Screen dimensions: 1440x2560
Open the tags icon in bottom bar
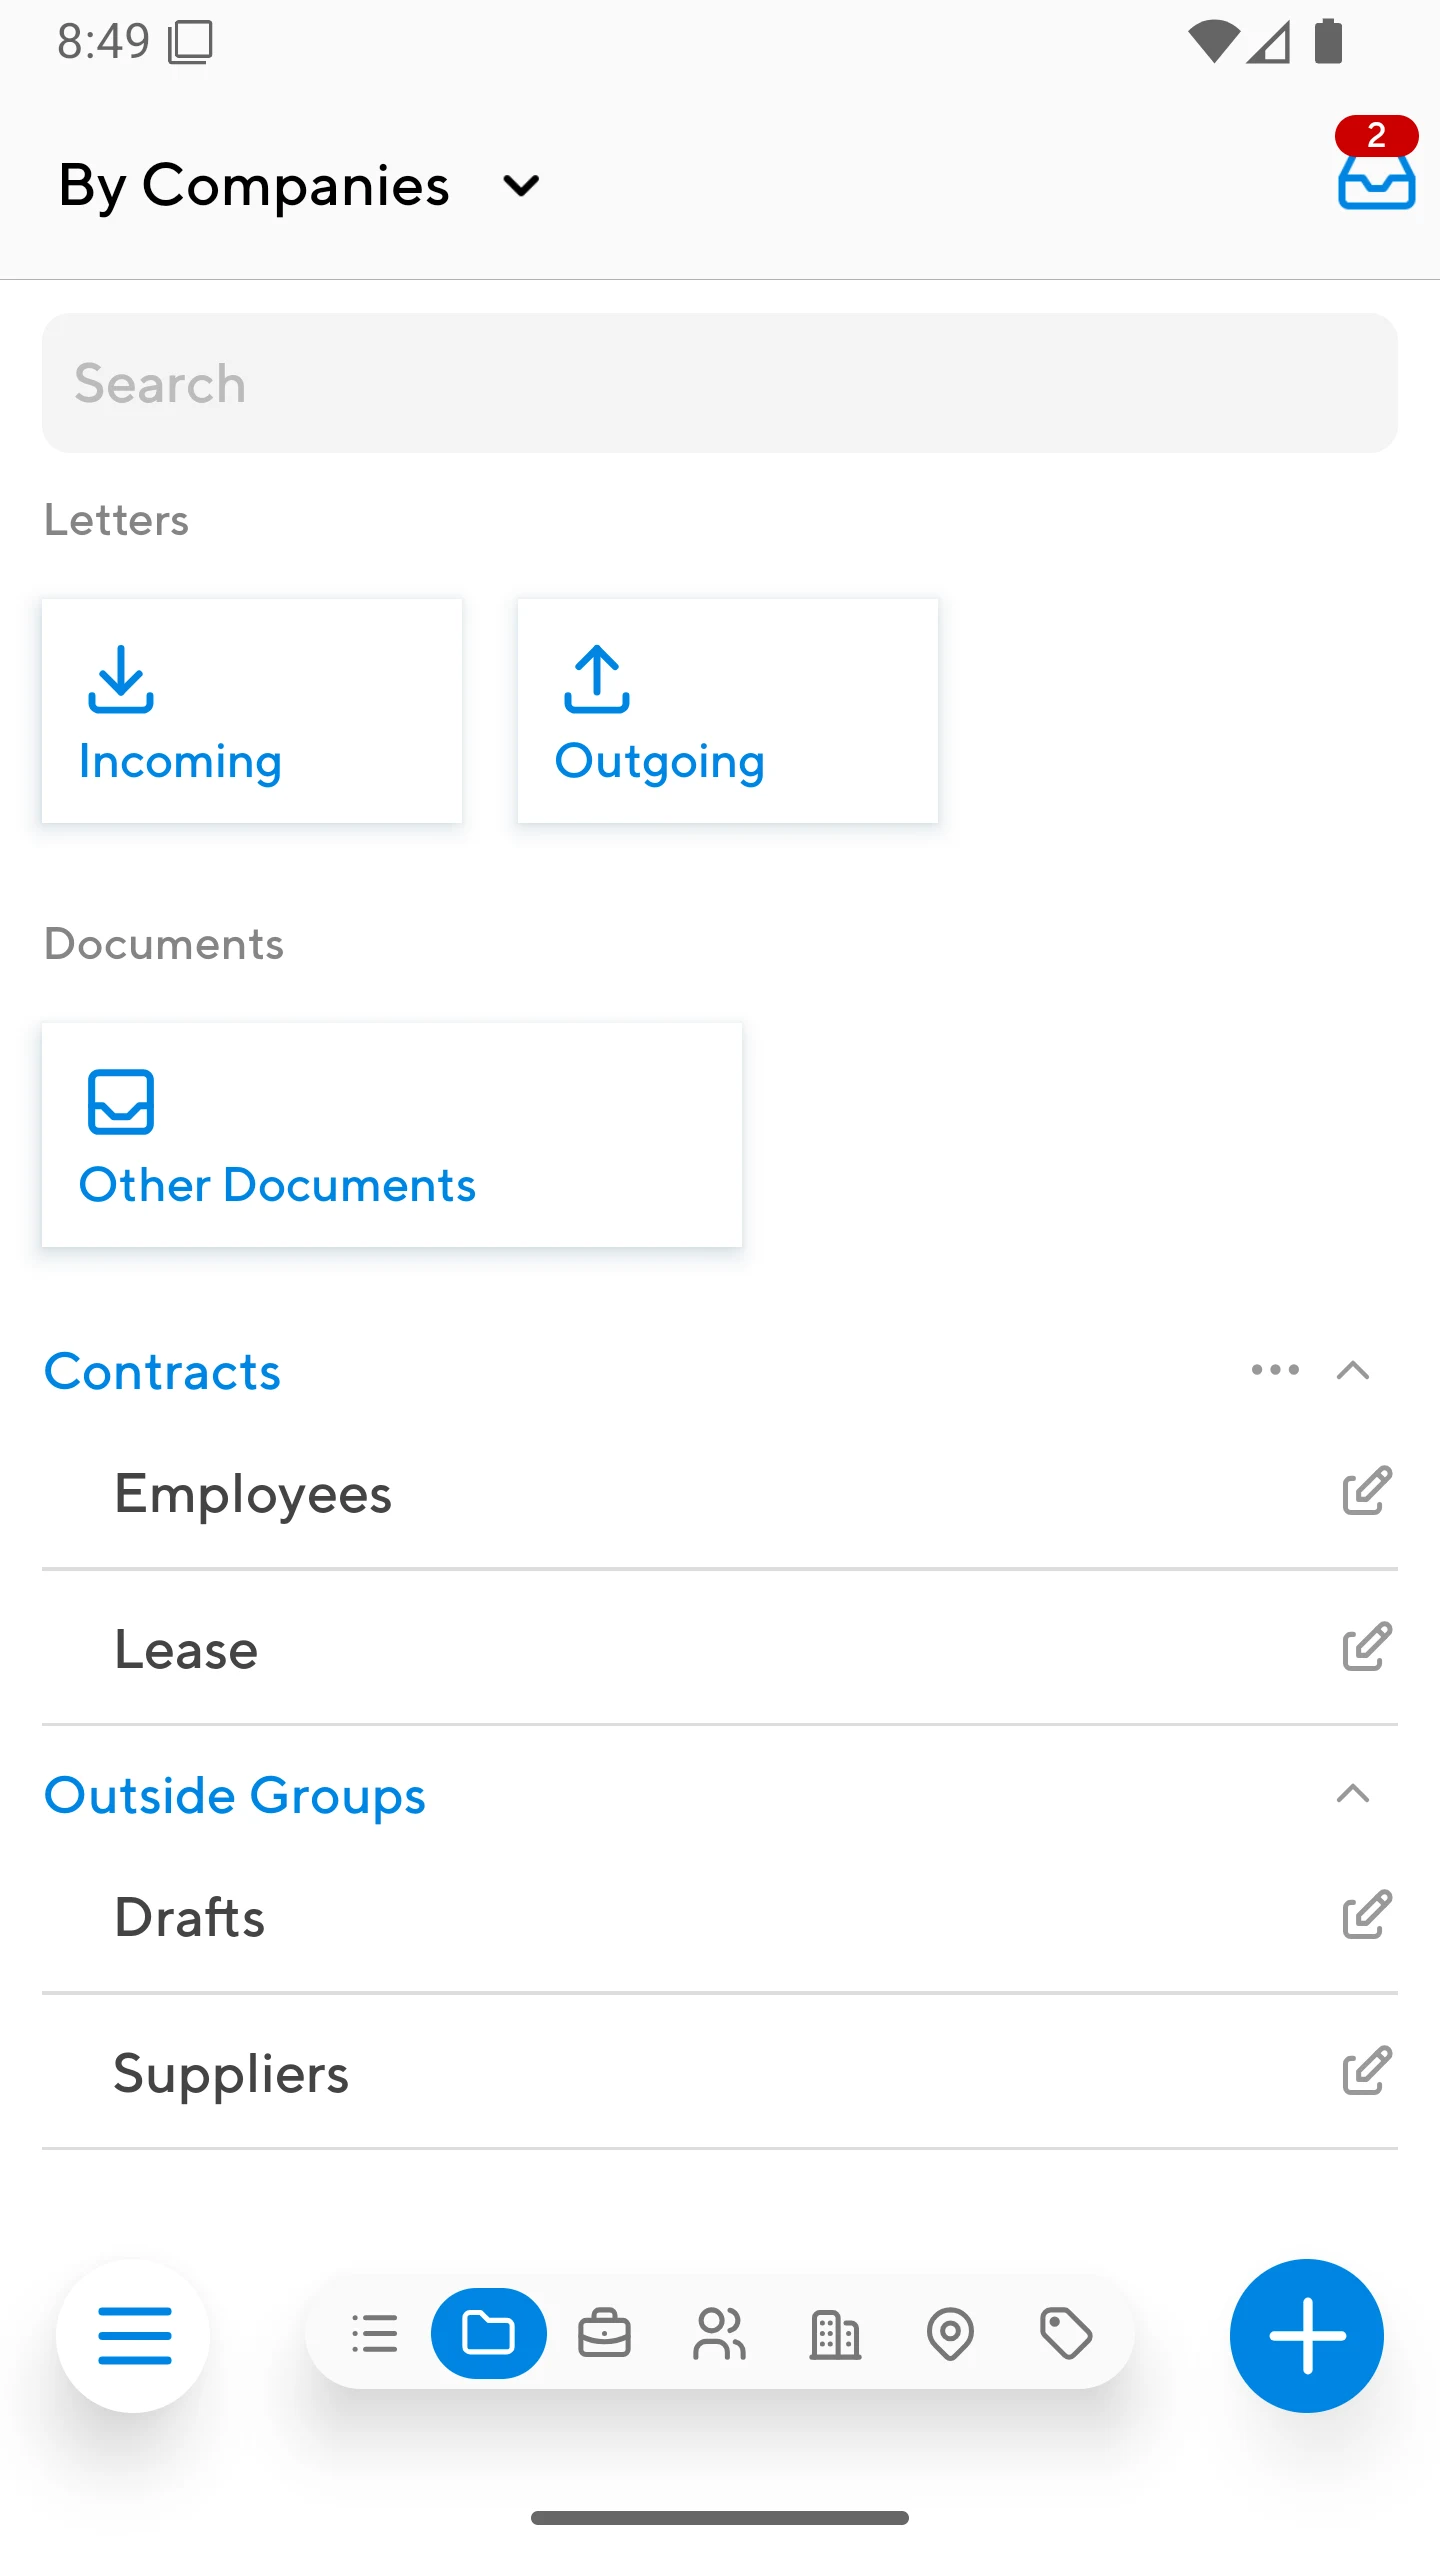pos(1066,2334)
